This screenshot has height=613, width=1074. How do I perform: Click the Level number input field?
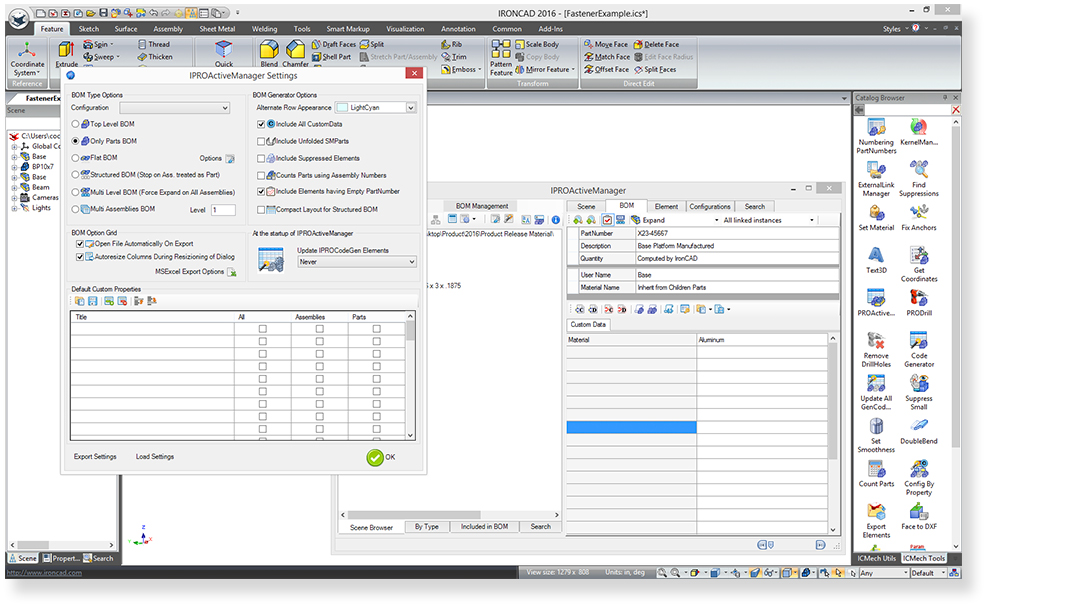coord(223,210)
